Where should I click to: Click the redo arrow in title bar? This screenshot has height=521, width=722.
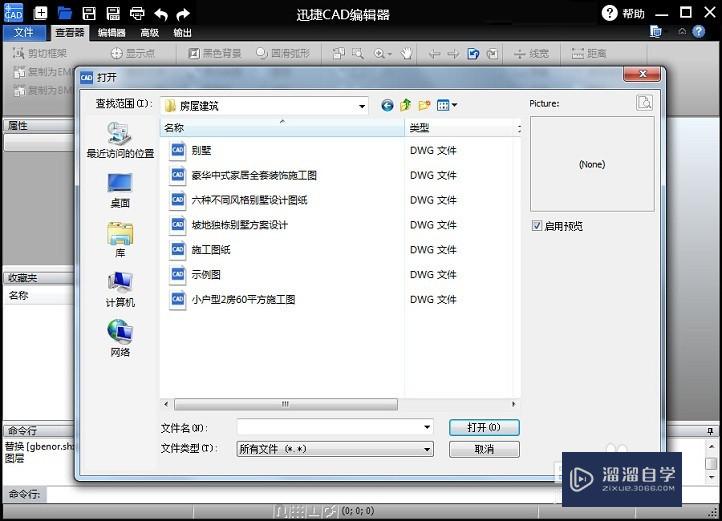coord(183,14)
